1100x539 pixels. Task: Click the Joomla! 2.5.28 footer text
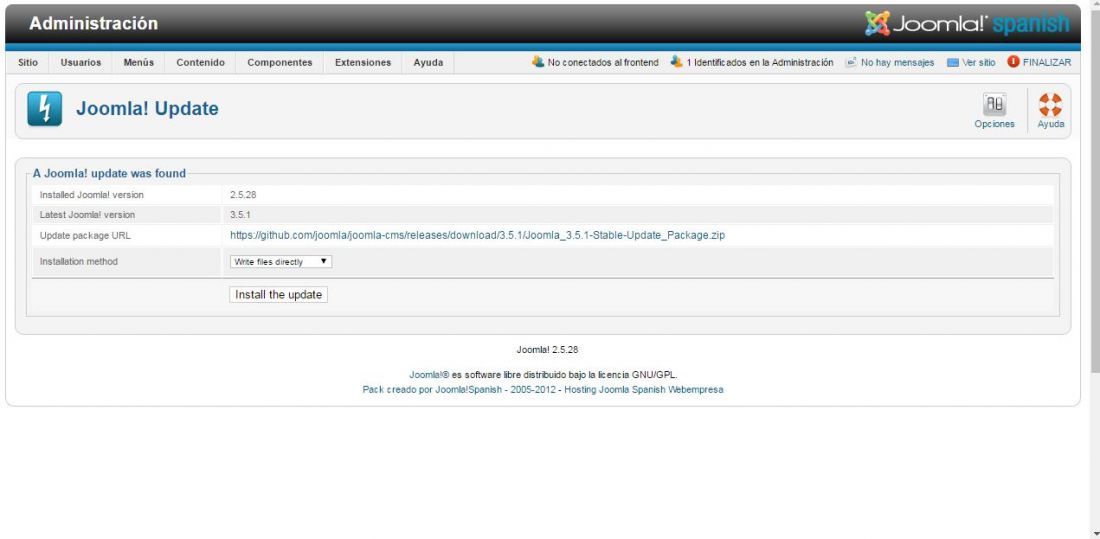547,350
